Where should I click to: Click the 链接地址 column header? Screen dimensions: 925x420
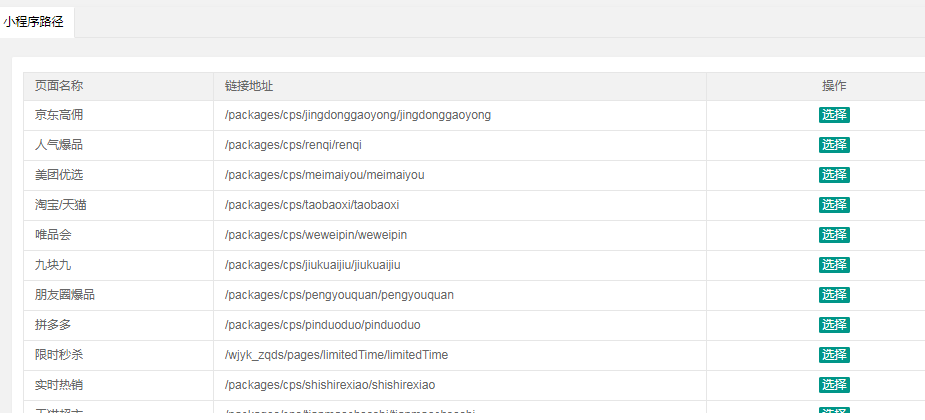[460, 86]
